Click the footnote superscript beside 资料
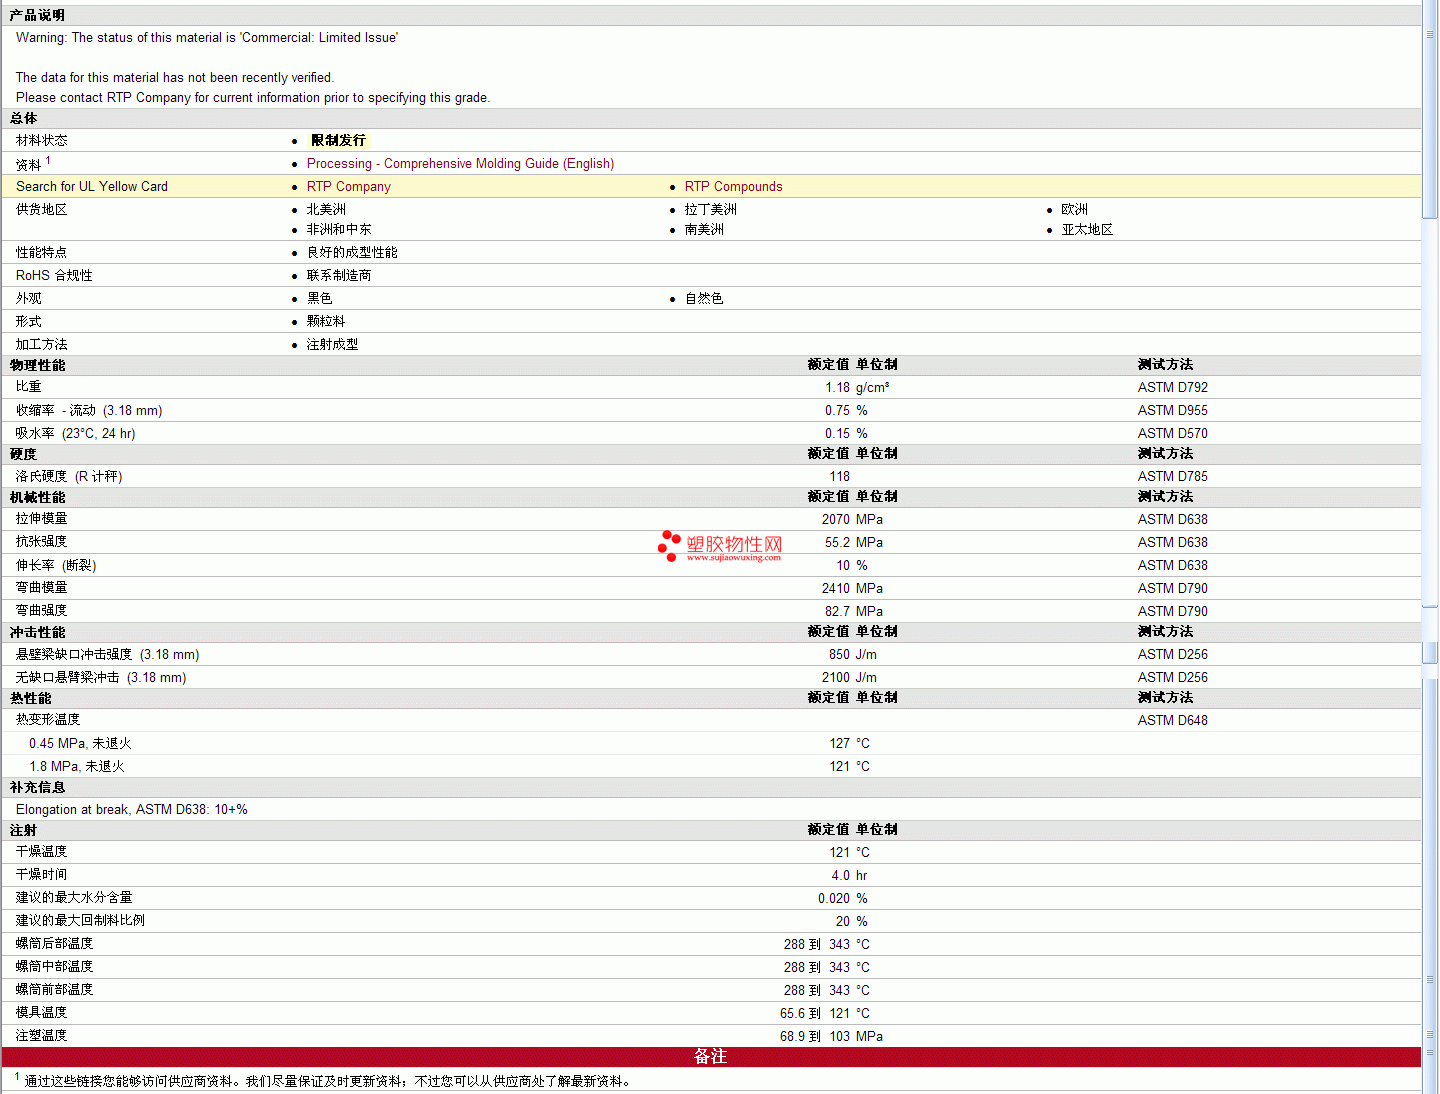Viewport: 1440px width, 1094px height. 48,160
